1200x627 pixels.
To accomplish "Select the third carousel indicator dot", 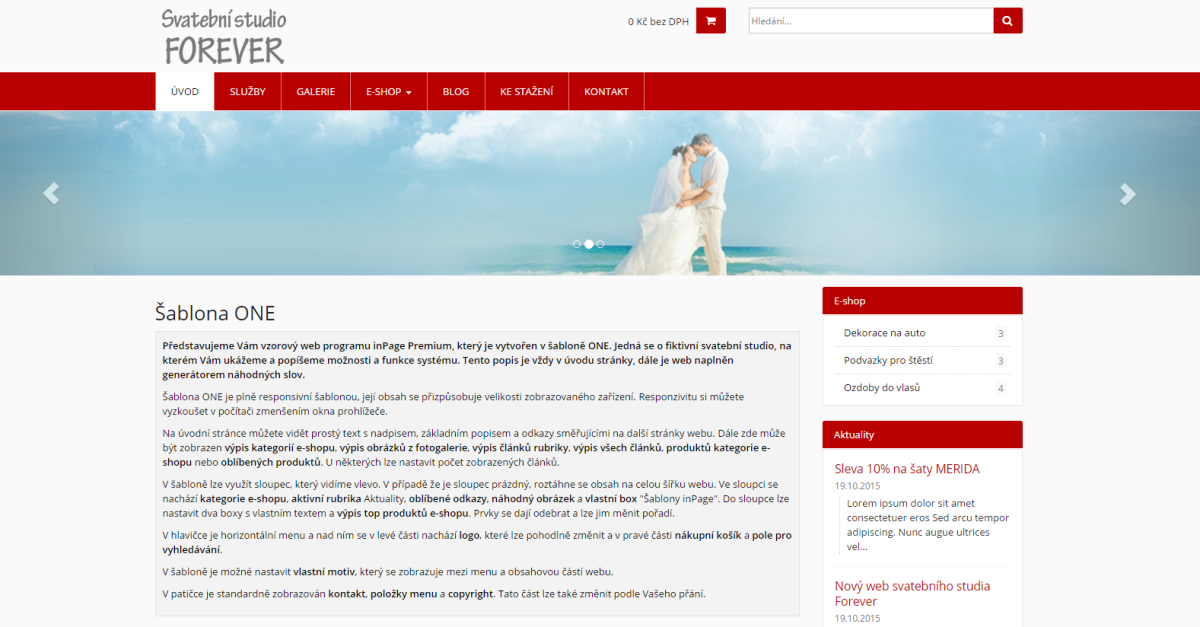I will click(x=601, y=244).
